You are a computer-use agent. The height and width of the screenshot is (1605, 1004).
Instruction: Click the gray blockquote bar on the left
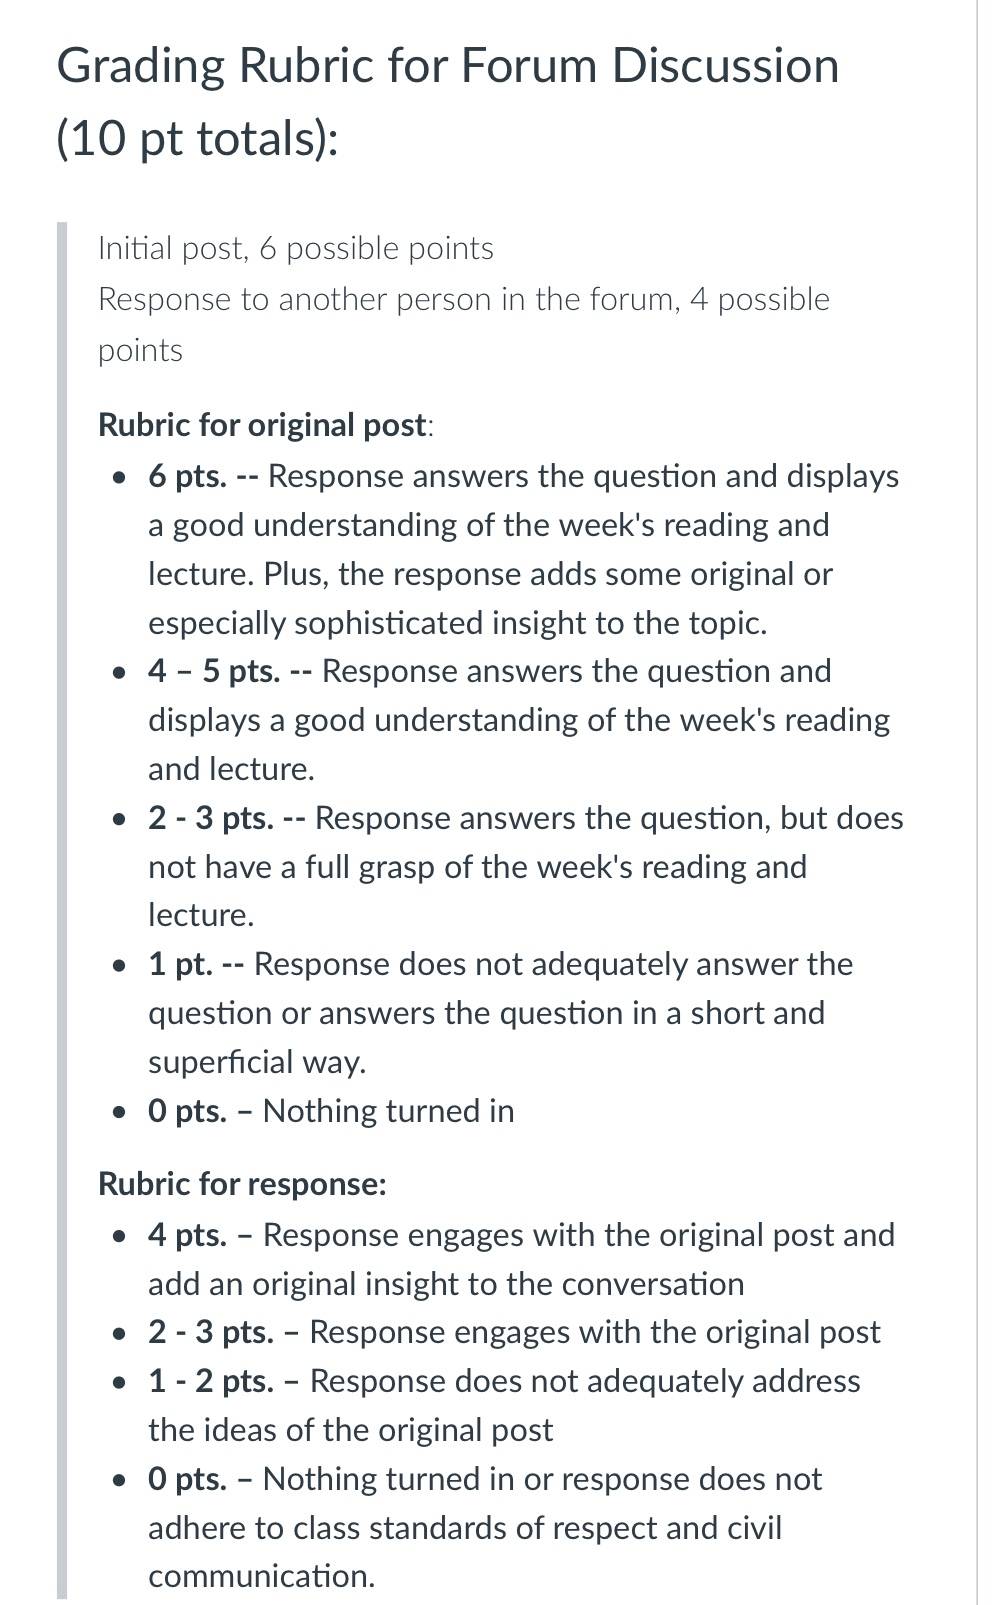[x=62, y=910]
